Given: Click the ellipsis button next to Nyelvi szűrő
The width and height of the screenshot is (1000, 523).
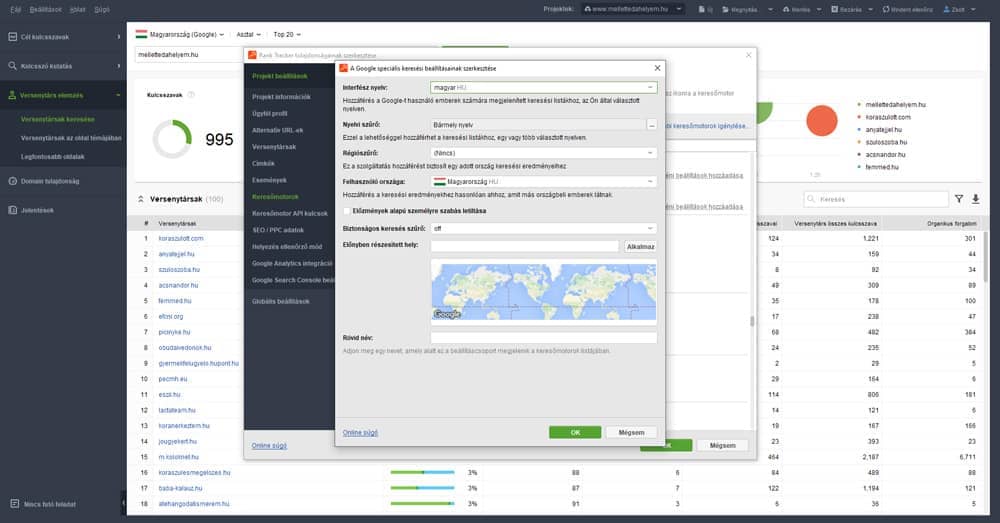Looking at the screenshot, I should (652, 125).
